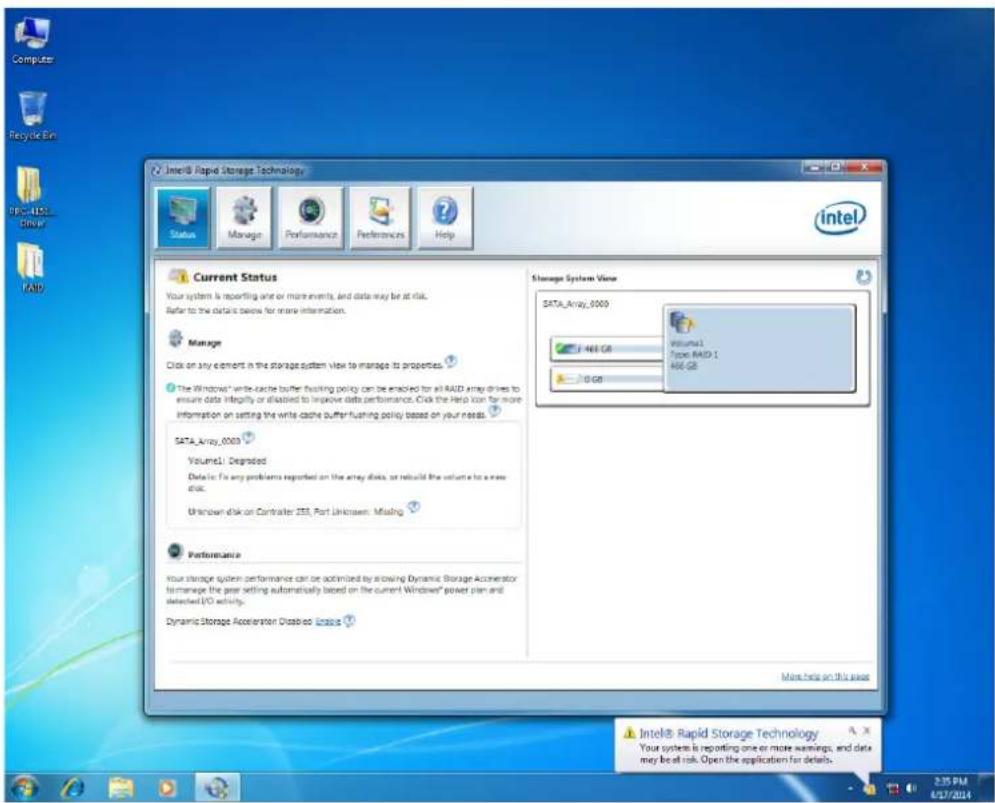Click the Enable Dynamic Storage Accelerator link

point(328,621)
